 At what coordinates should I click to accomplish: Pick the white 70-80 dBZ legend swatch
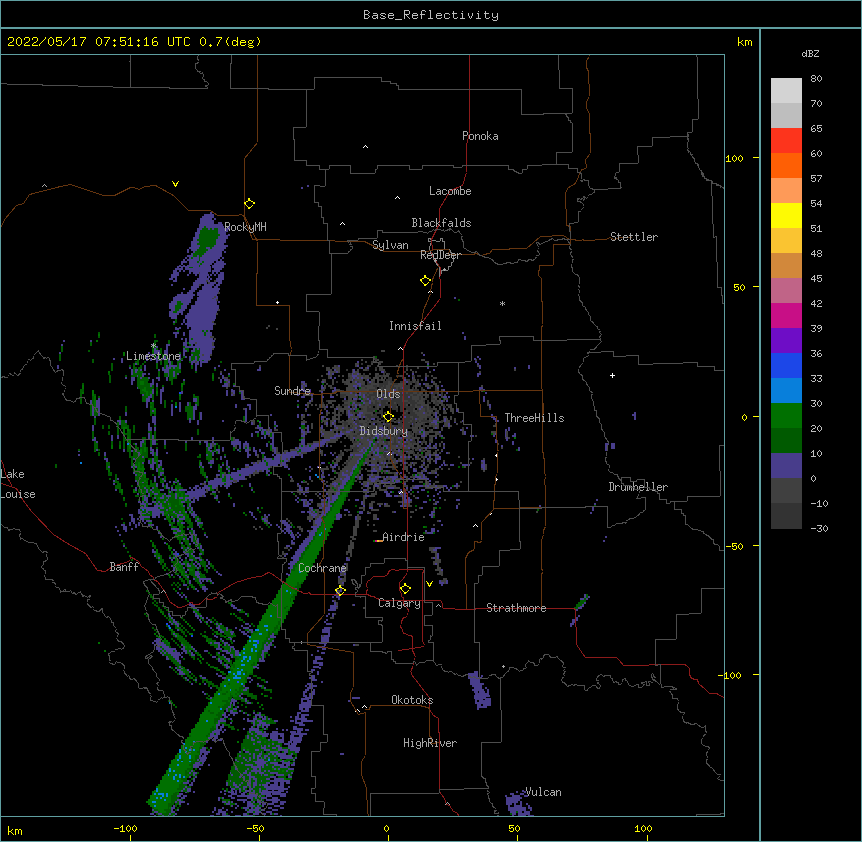point(786,91)
